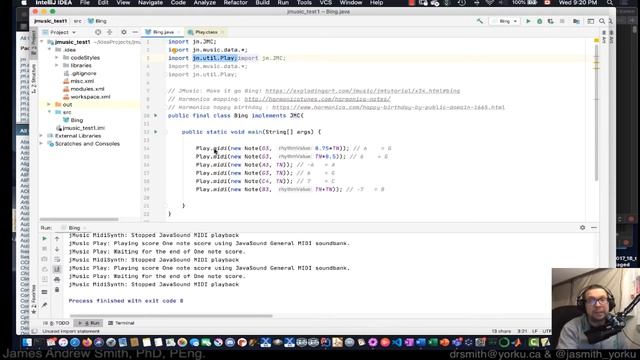Open the Bing run configuration dropdown
Viewport: 640px width, 360px height.
point(505,21)
